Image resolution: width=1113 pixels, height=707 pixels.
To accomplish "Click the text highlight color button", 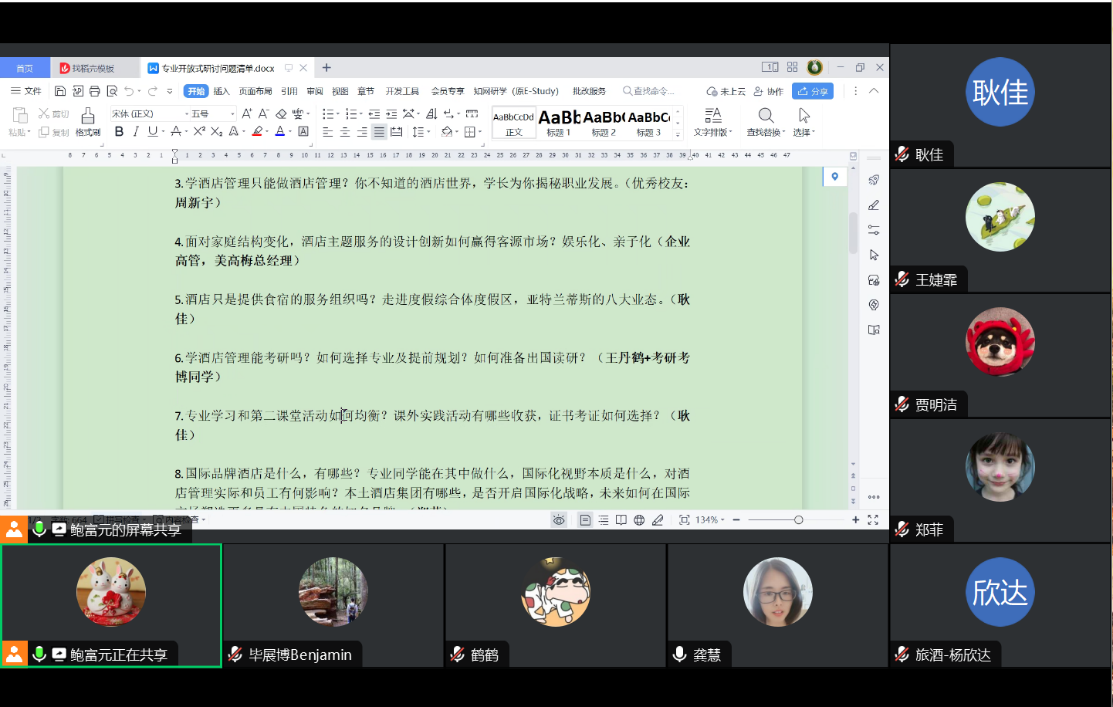I will [258, 131].
